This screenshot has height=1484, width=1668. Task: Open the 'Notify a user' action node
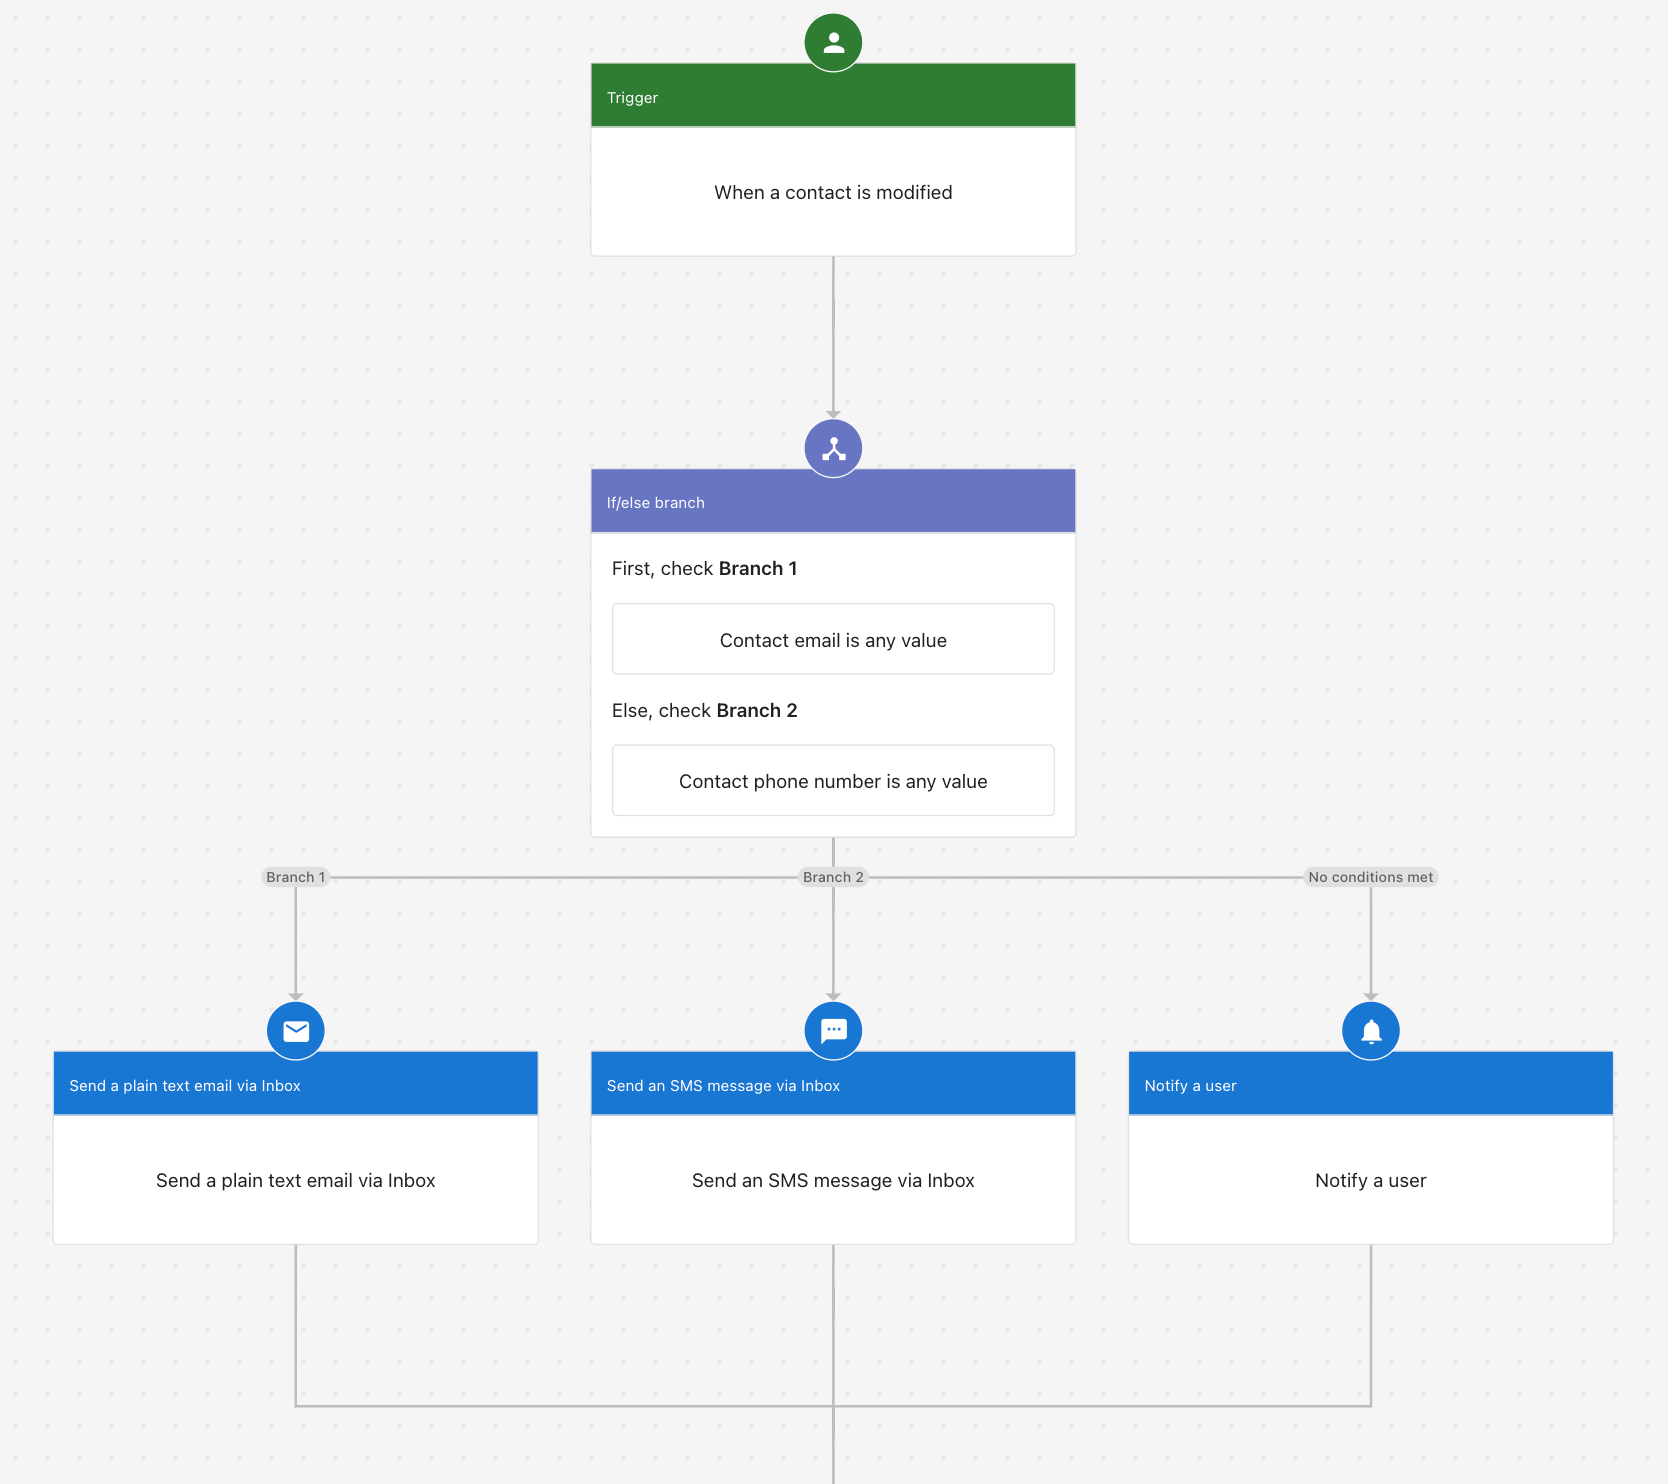tap(1370, 1180)
